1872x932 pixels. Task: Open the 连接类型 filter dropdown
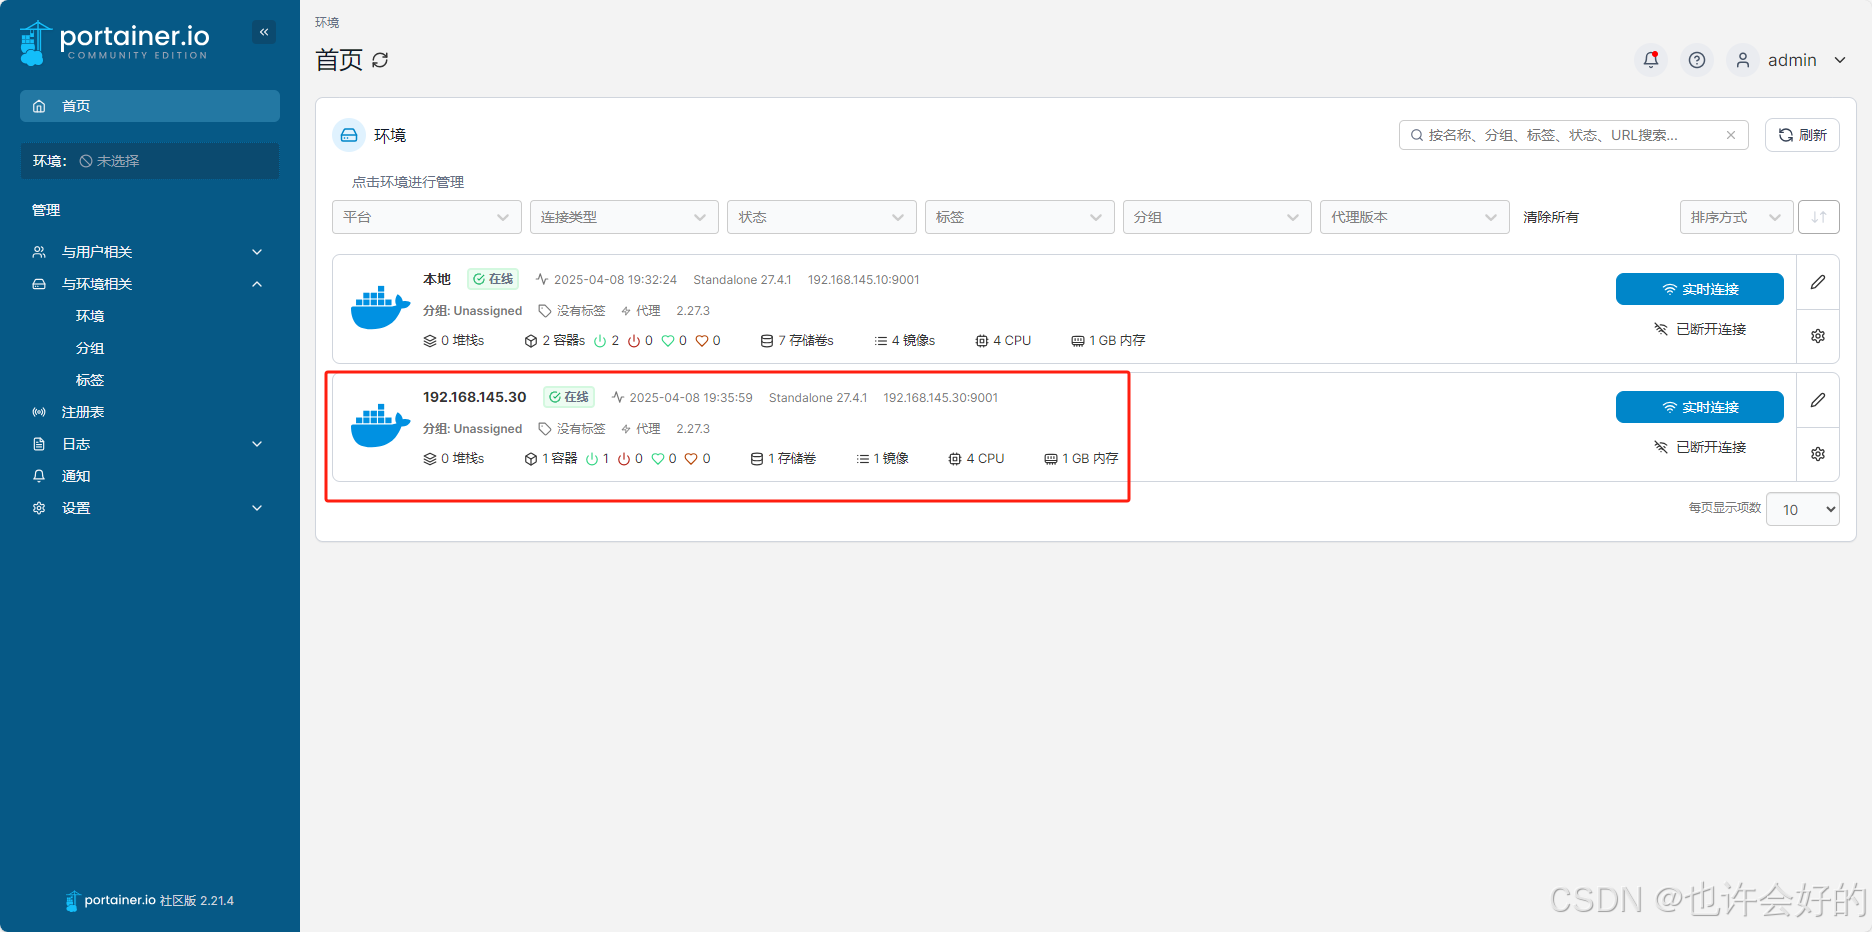pos(624,217)
